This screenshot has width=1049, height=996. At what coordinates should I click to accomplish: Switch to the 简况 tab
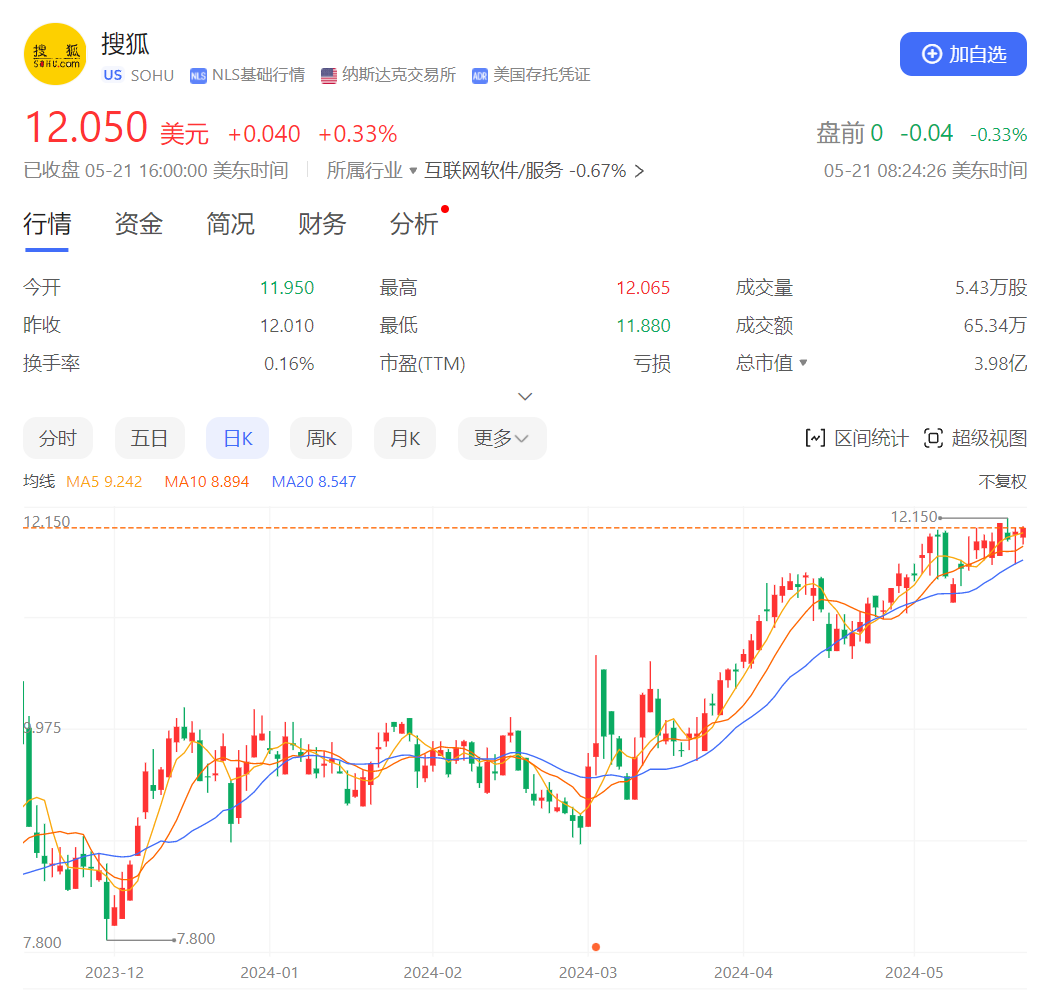click(x=230, y=224)
